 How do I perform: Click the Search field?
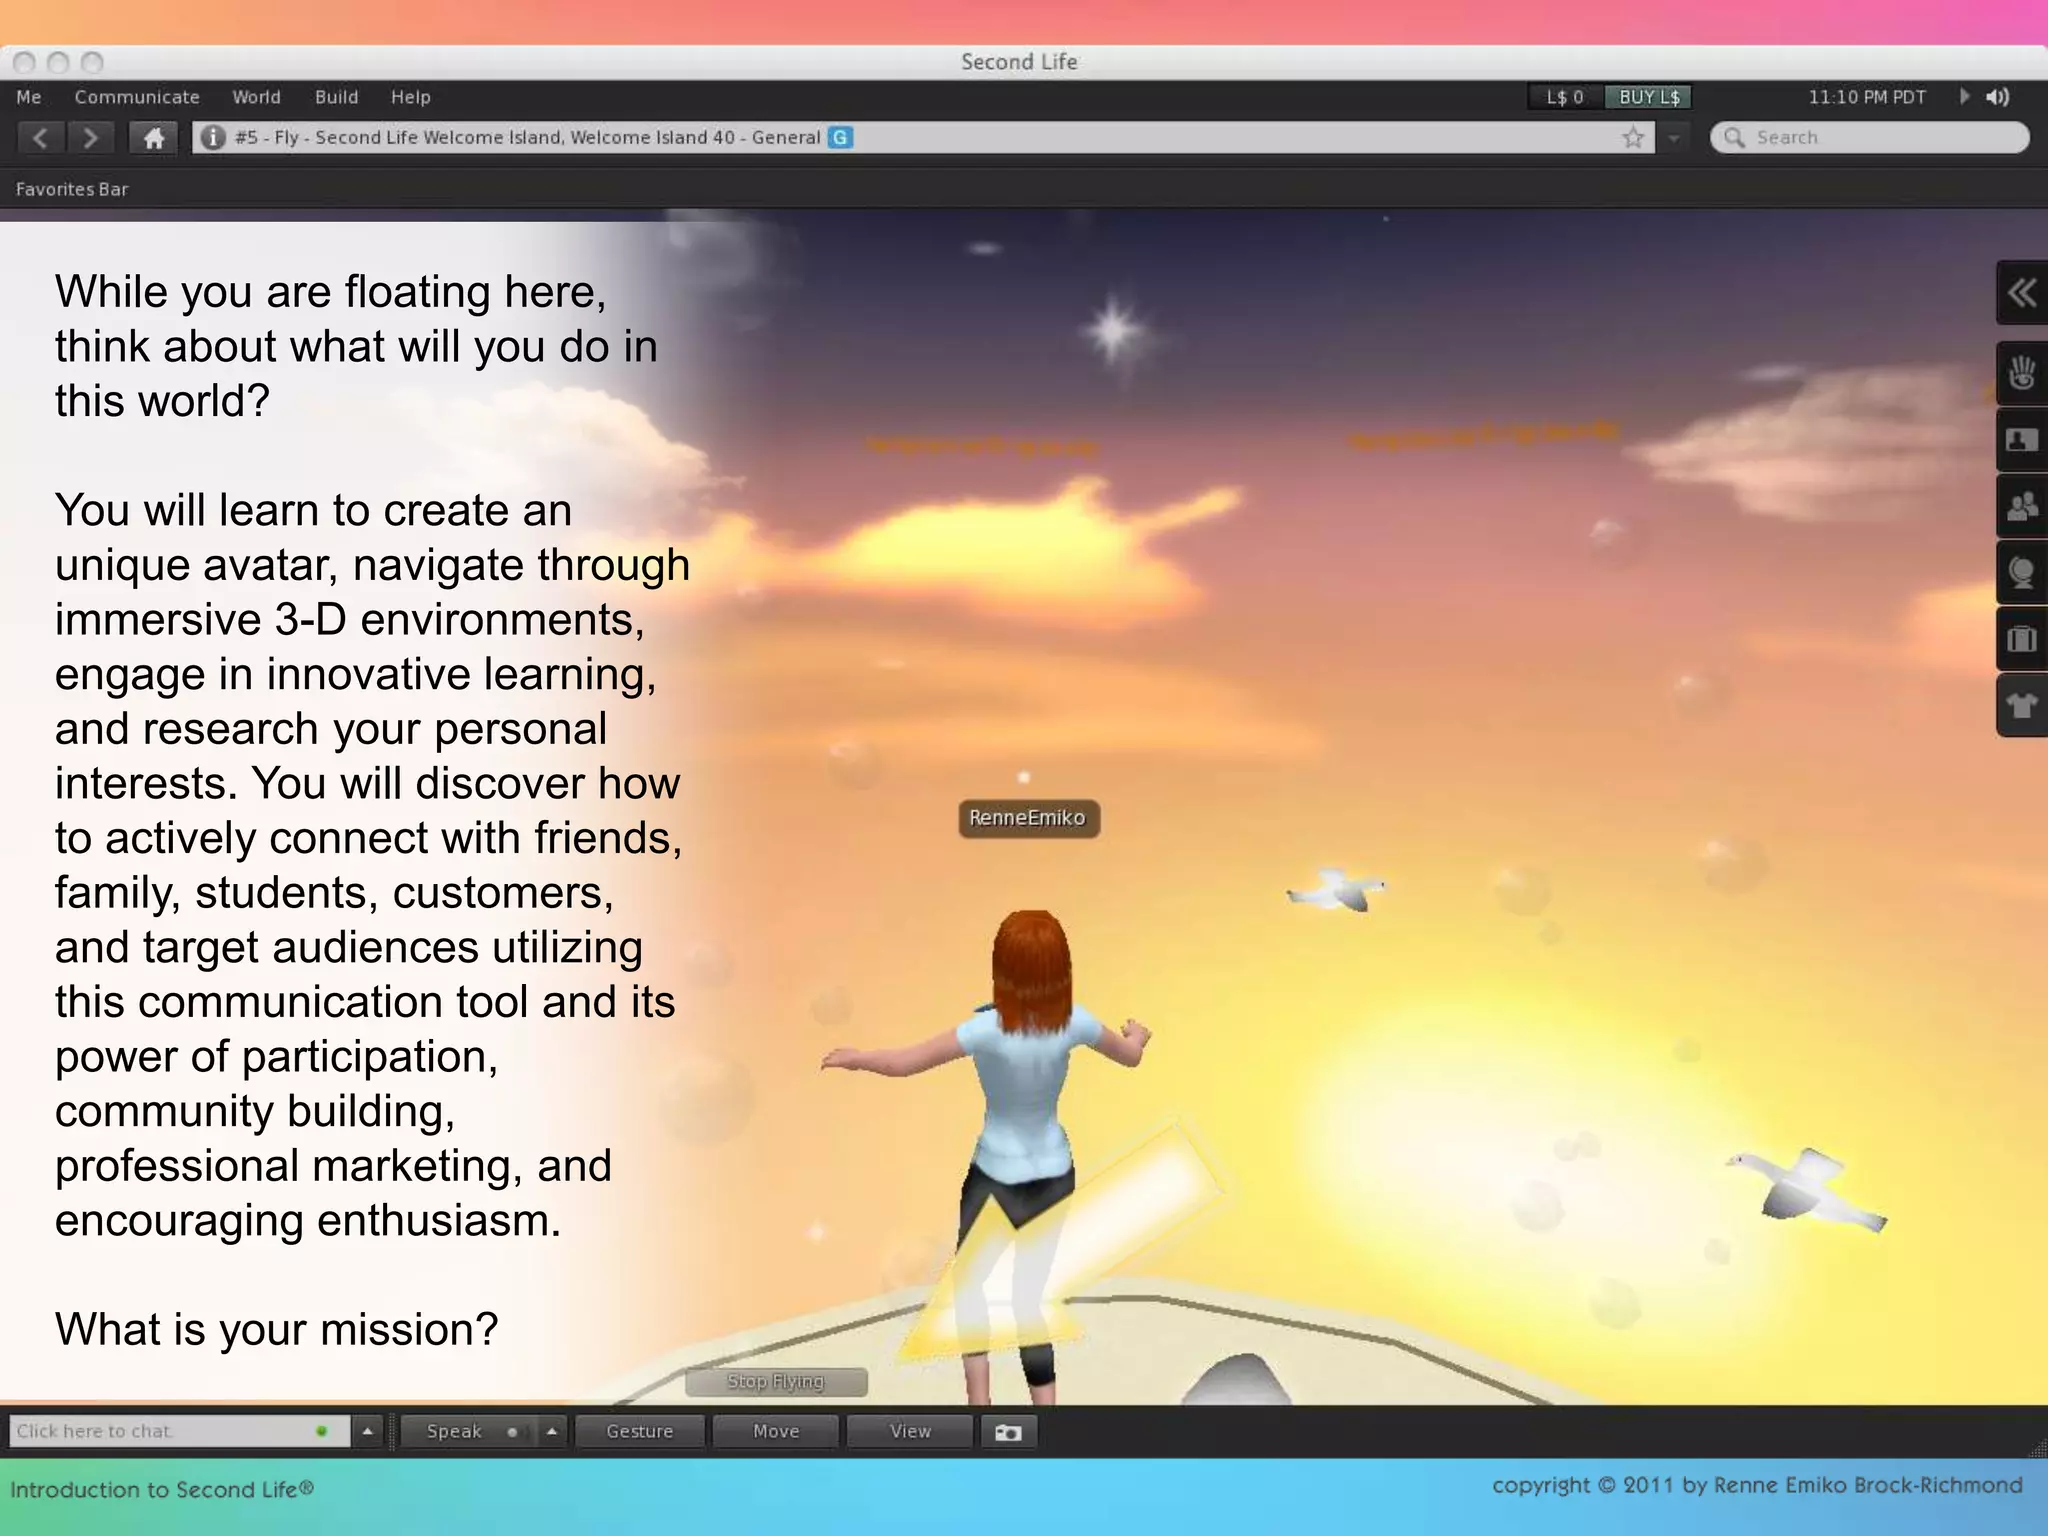[x=1870, y=138]
